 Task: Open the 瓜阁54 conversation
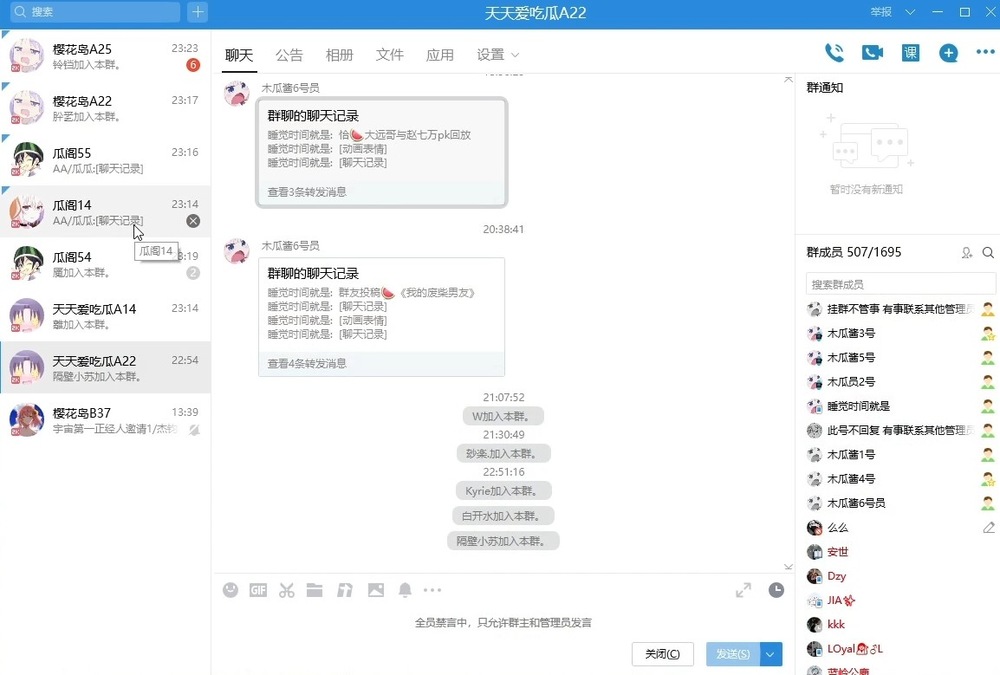point(105,264)
